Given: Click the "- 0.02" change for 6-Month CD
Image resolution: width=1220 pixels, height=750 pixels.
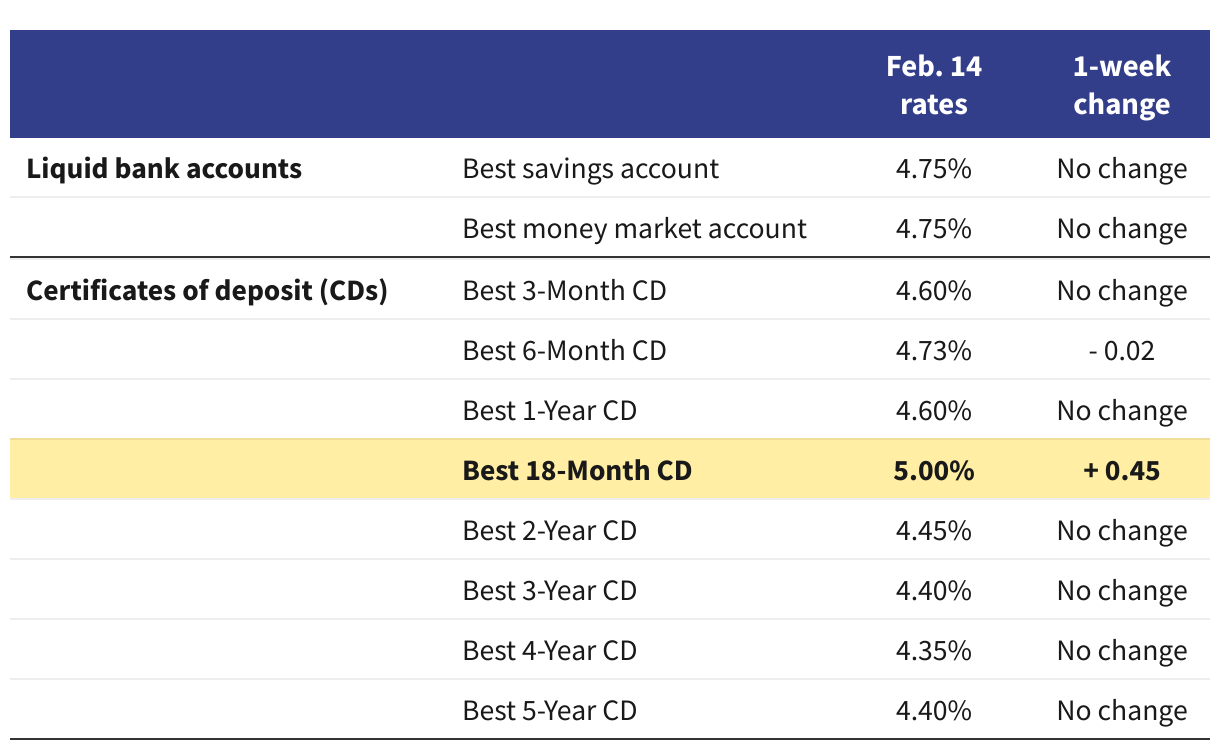Looking at the screenshot, I should click(1121, 351).
